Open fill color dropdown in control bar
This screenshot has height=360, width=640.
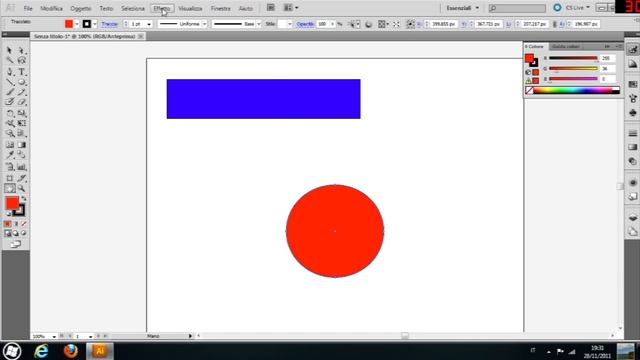pyautogui.click(x=76, y=24)
